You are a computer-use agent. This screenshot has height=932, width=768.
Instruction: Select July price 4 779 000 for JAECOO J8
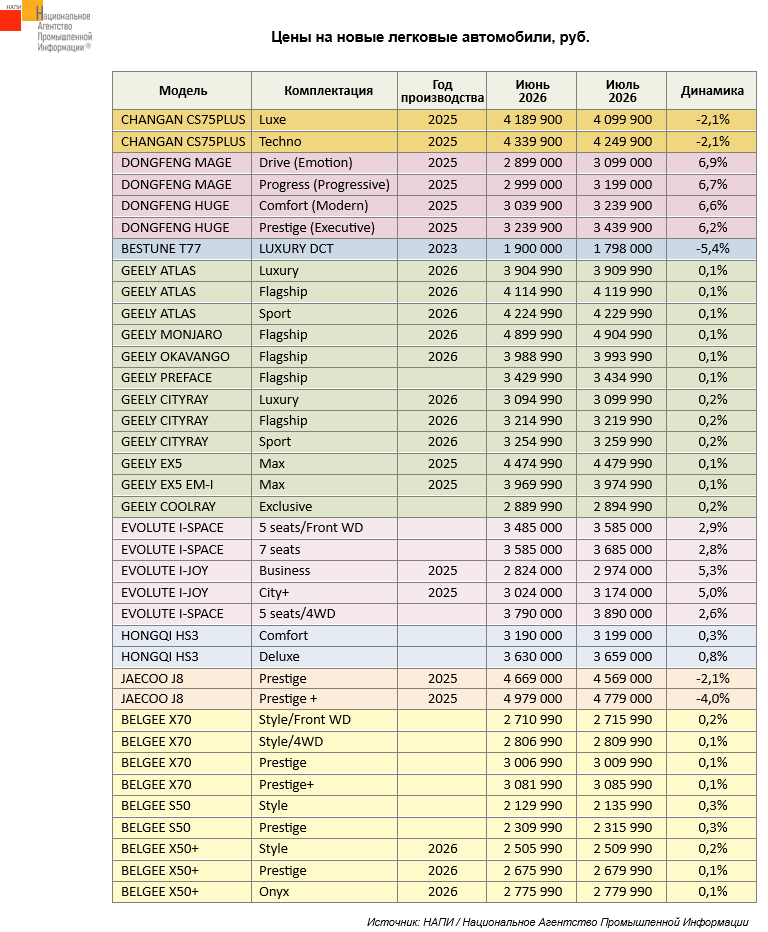point(622,699)
